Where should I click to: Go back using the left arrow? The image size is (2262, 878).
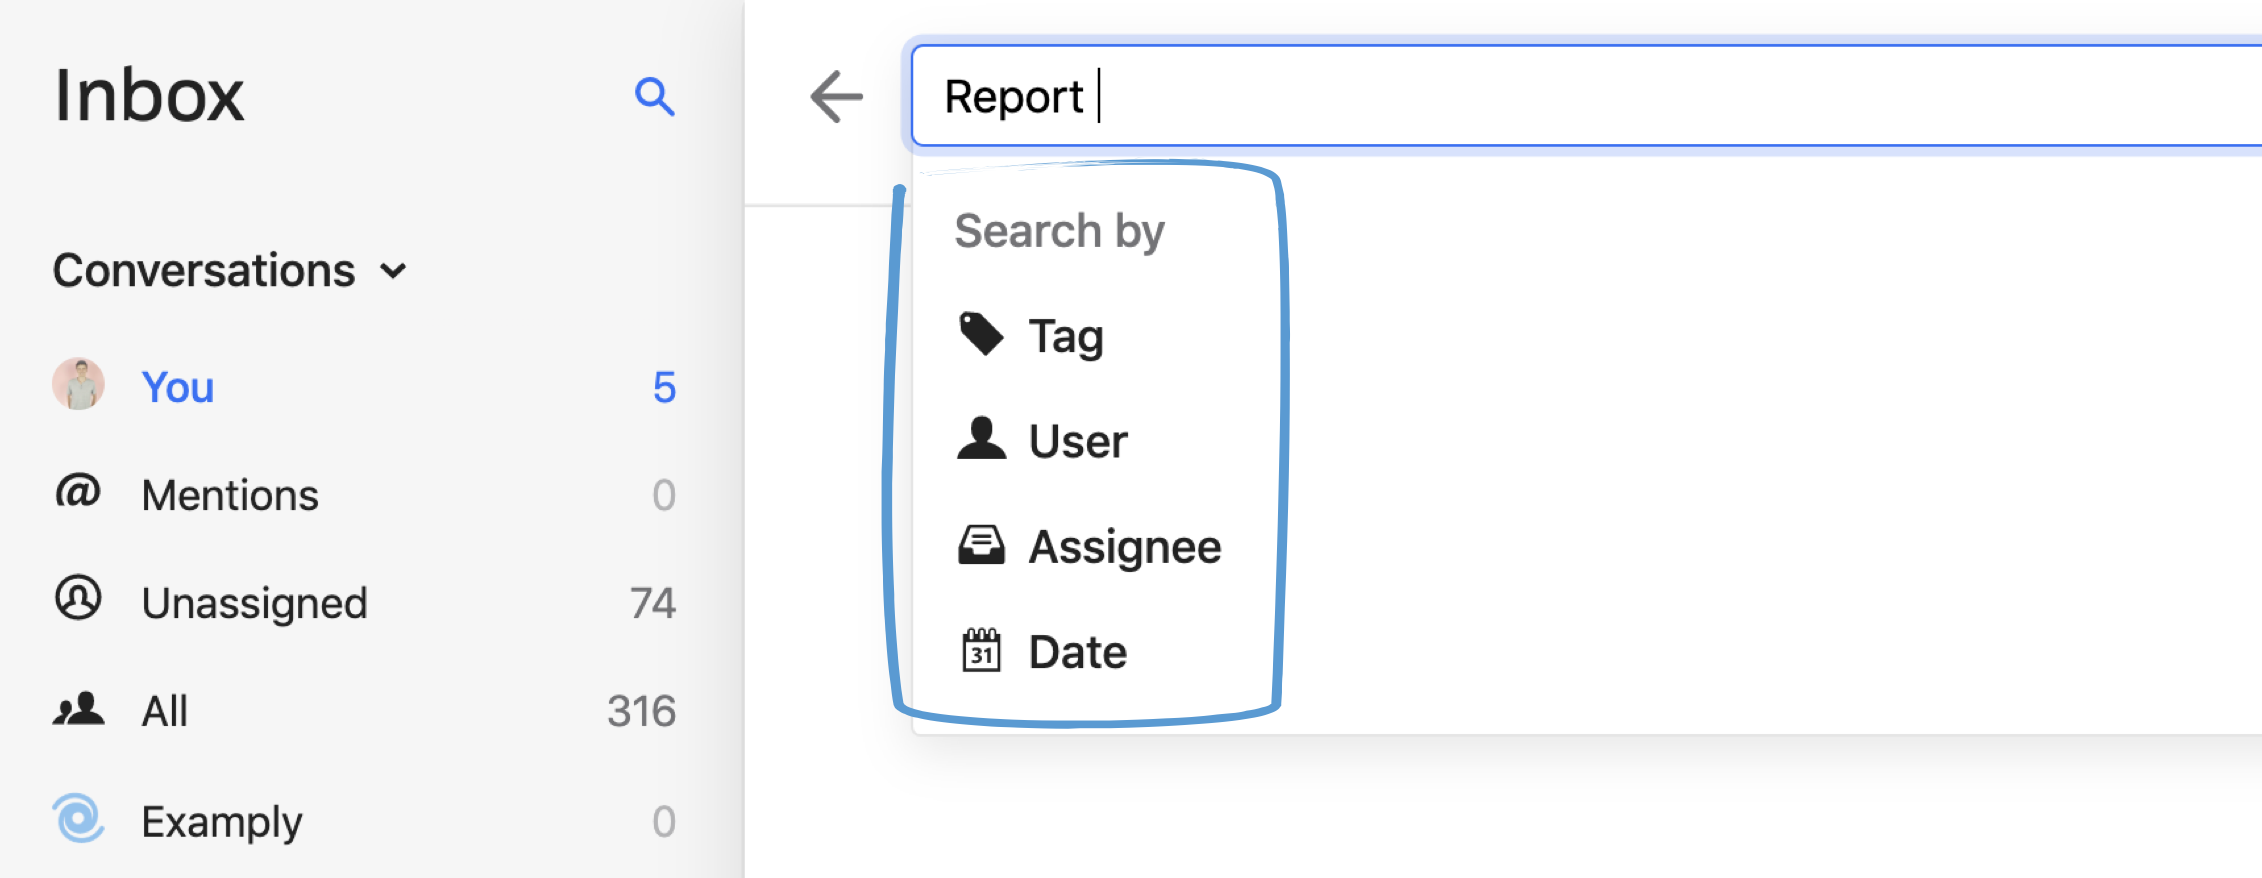836,97
